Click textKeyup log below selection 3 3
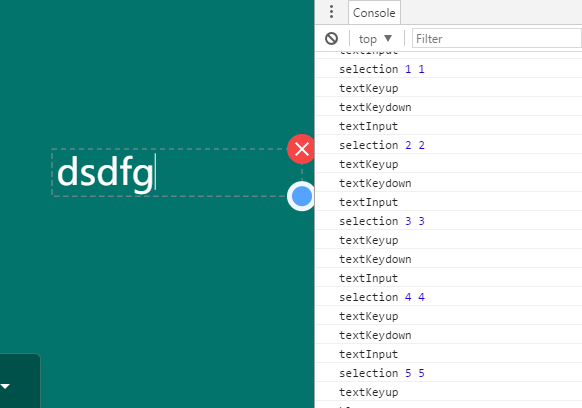The height and width of the screenshot is (408, 582). (x=448, y=240)
